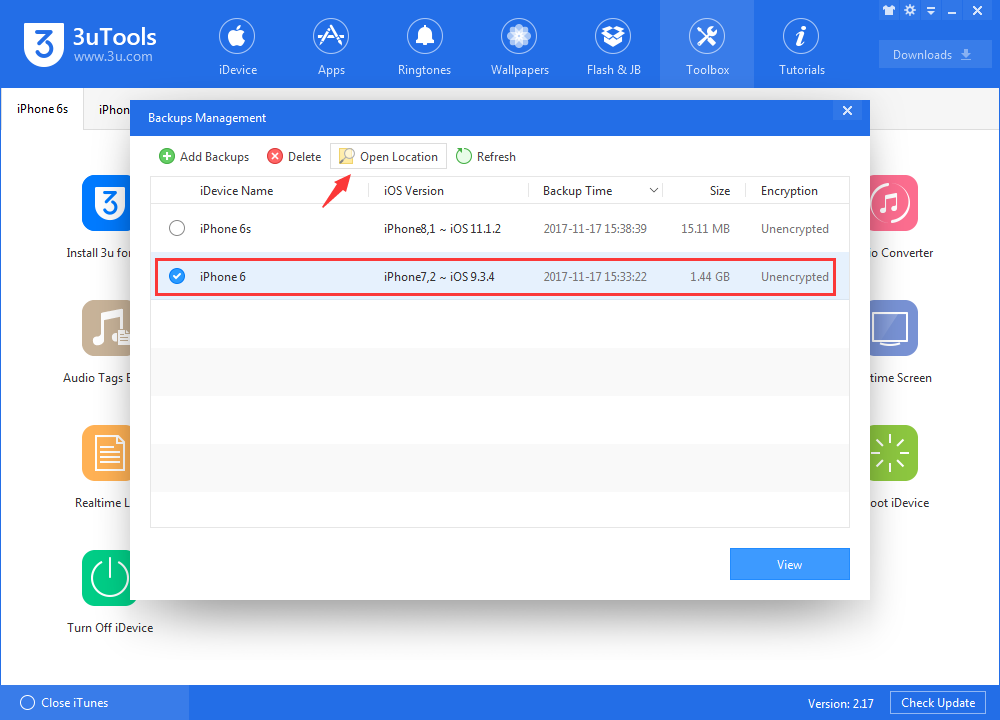The height and width of the screenshot is (720, 1000).
Task: Open settings gear in title bar
Action: click(x=910, y=10)
